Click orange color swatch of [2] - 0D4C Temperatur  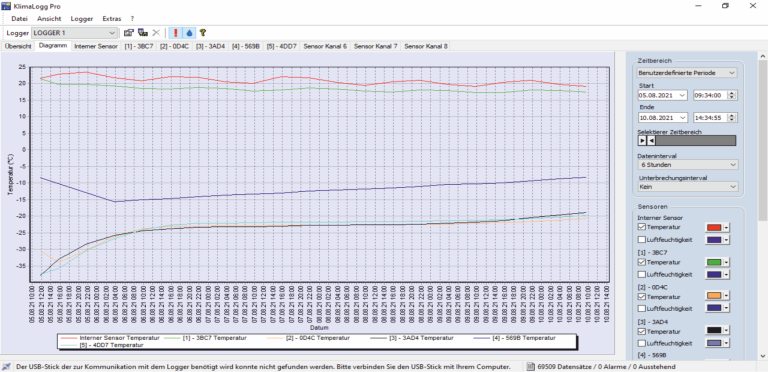[x=714, y=297]
